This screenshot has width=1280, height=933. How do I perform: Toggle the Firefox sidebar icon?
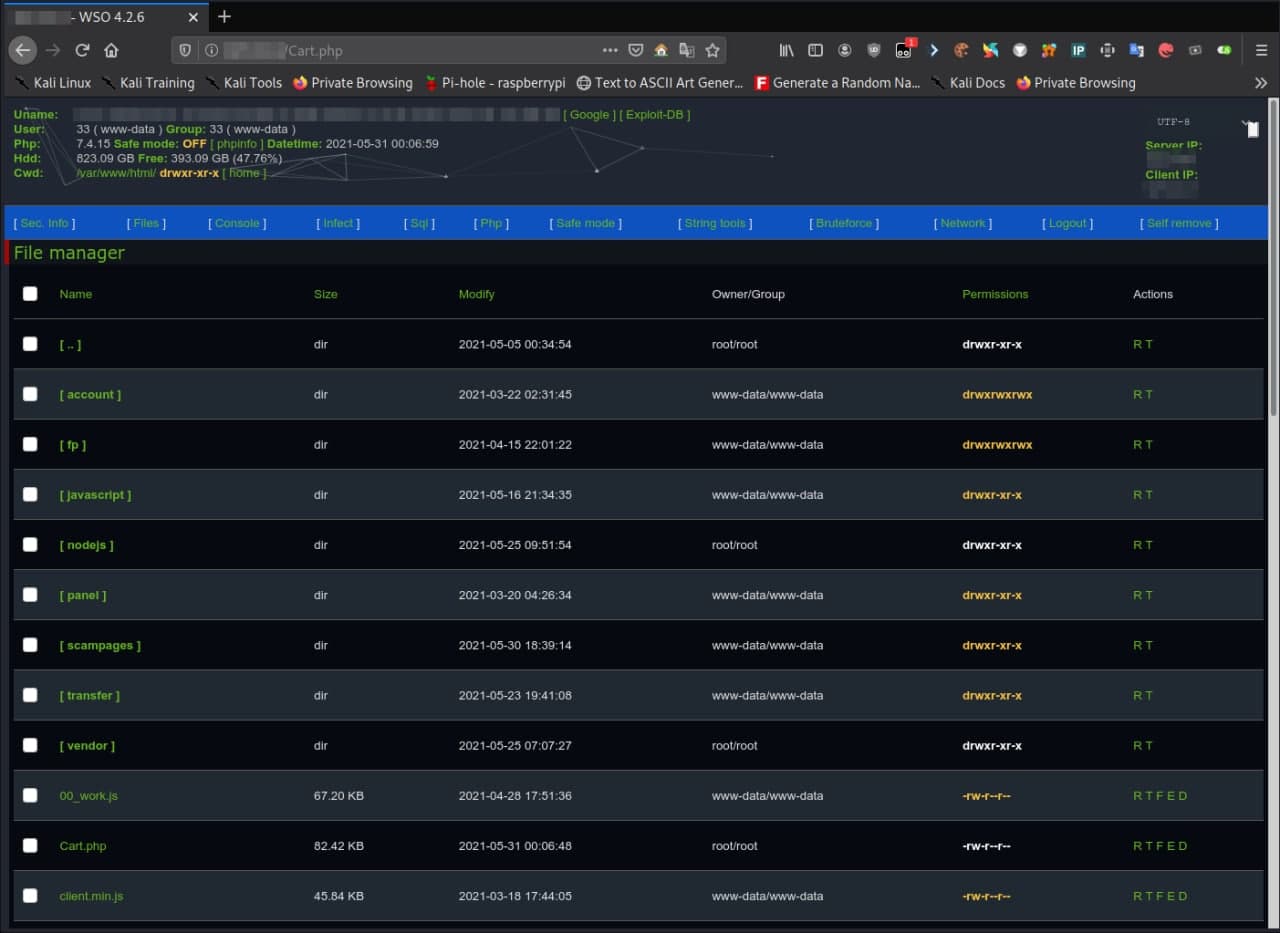[x=815, y=50]
